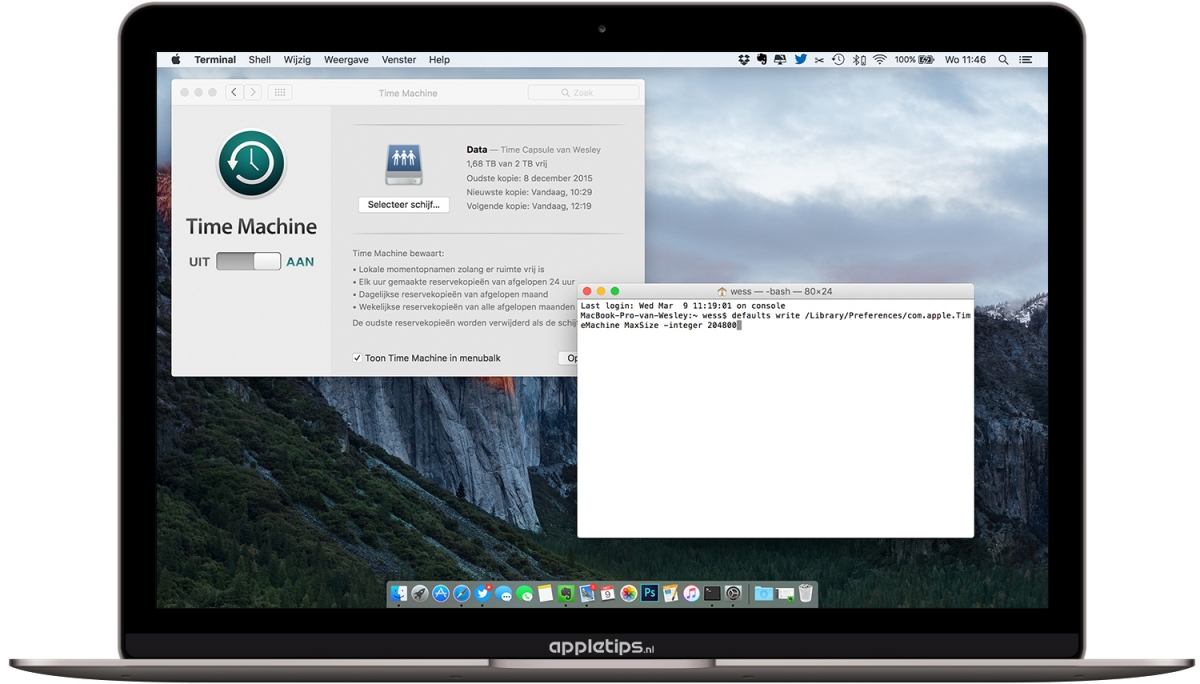1200x684 pixels.
Task: Open Photos from the Dock
Action: 629,593
